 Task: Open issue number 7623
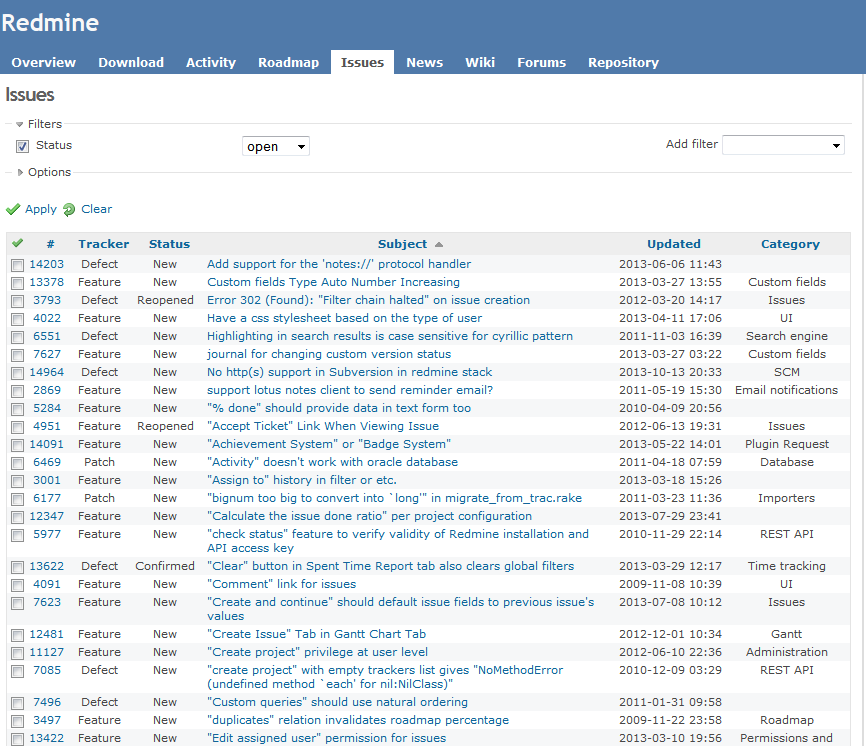point(46,602)
